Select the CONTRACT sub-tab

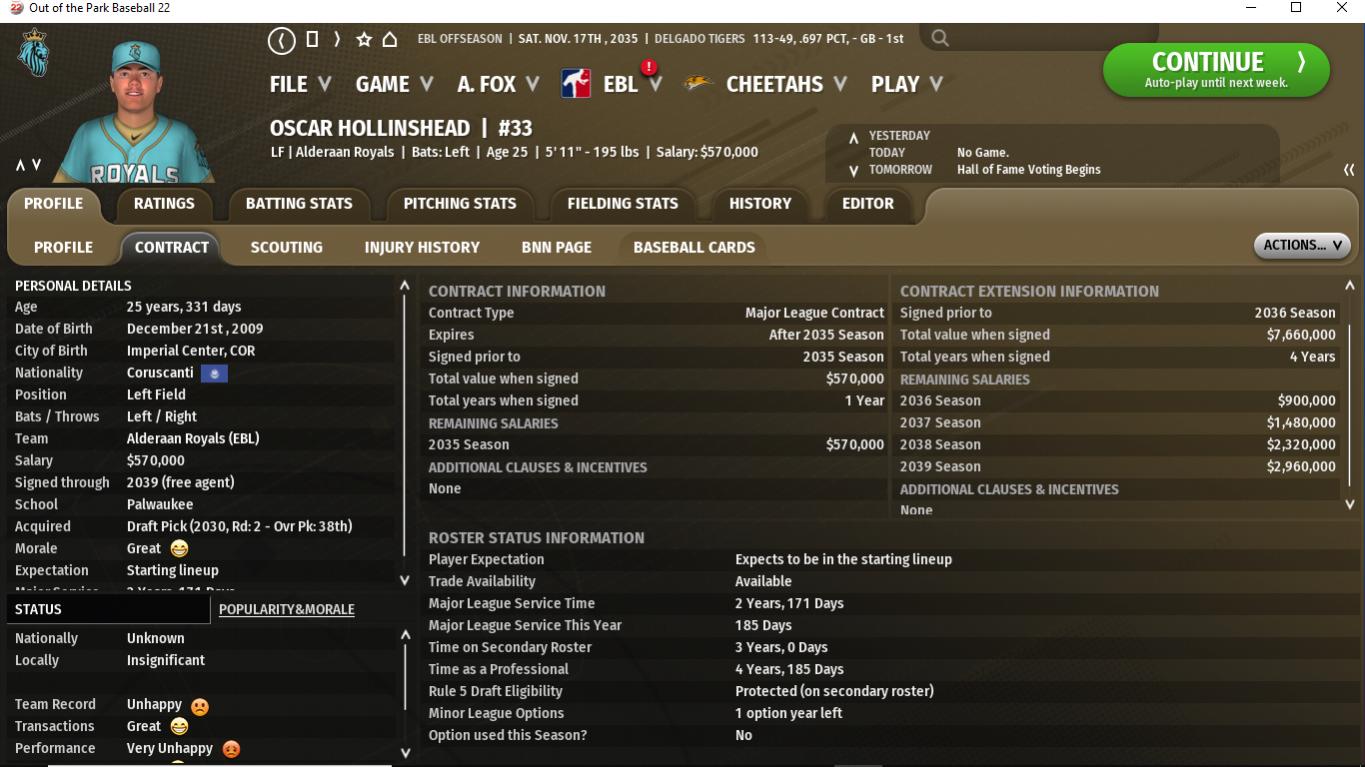point(172,247)
